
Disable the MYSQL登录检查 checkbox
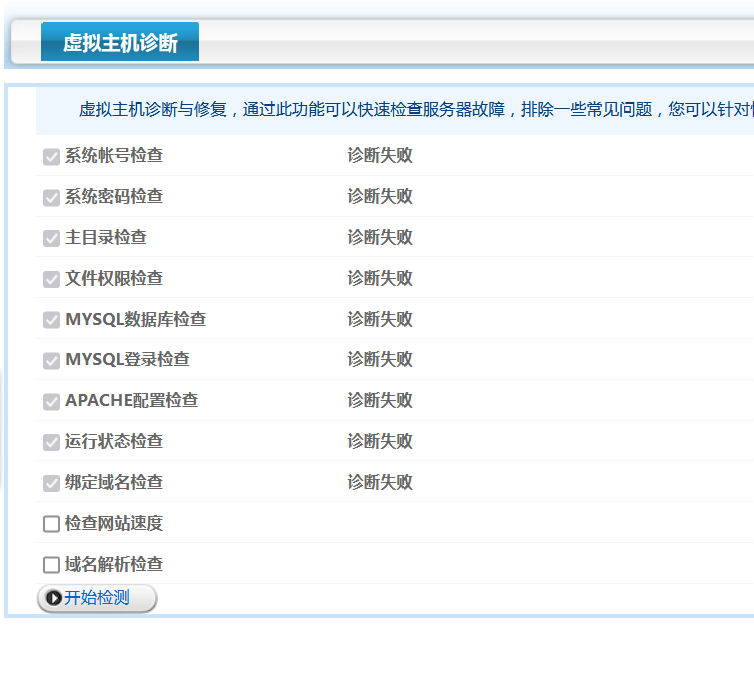point(52,360)
